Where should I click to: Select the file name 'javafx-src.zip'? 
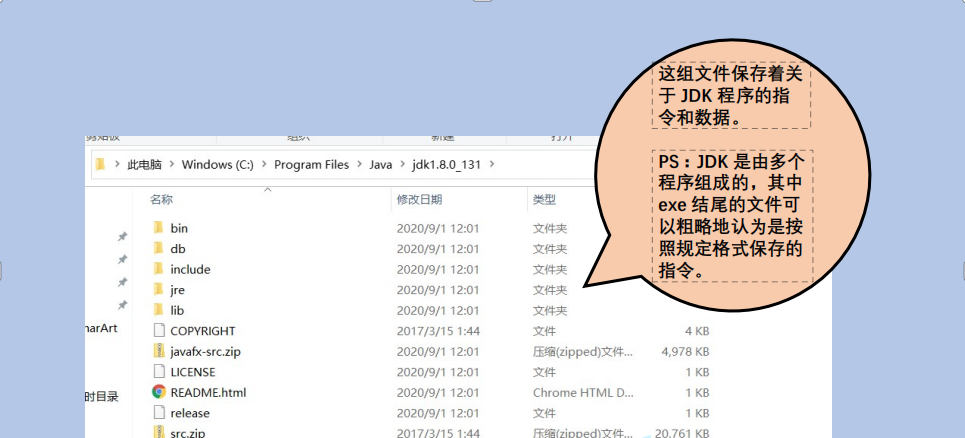tap(206, 352)
